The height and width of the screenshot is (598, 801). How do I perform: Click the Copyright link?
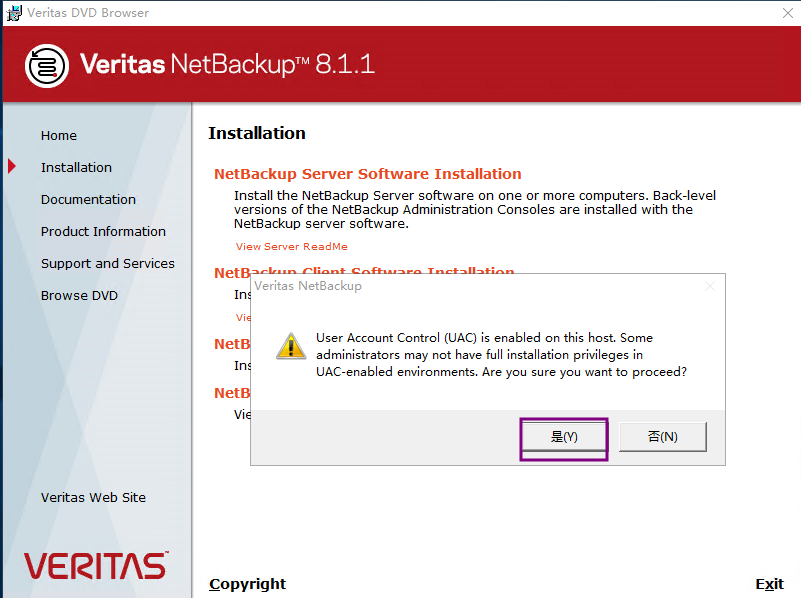[247, 584]
